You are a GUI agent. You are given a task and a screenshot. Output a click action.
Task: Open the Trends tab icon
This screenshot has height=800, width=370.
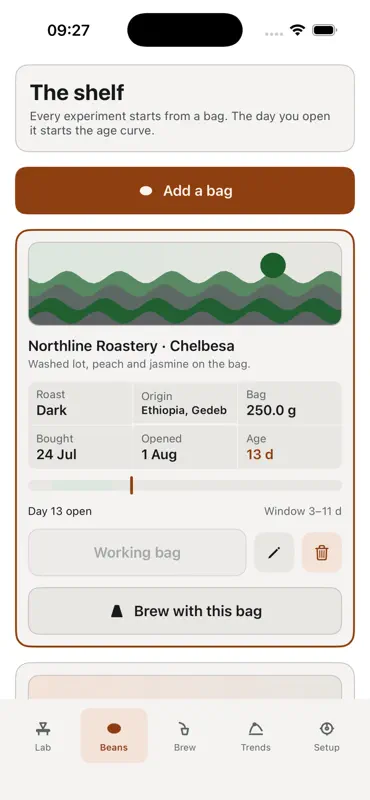coord(256,729)
